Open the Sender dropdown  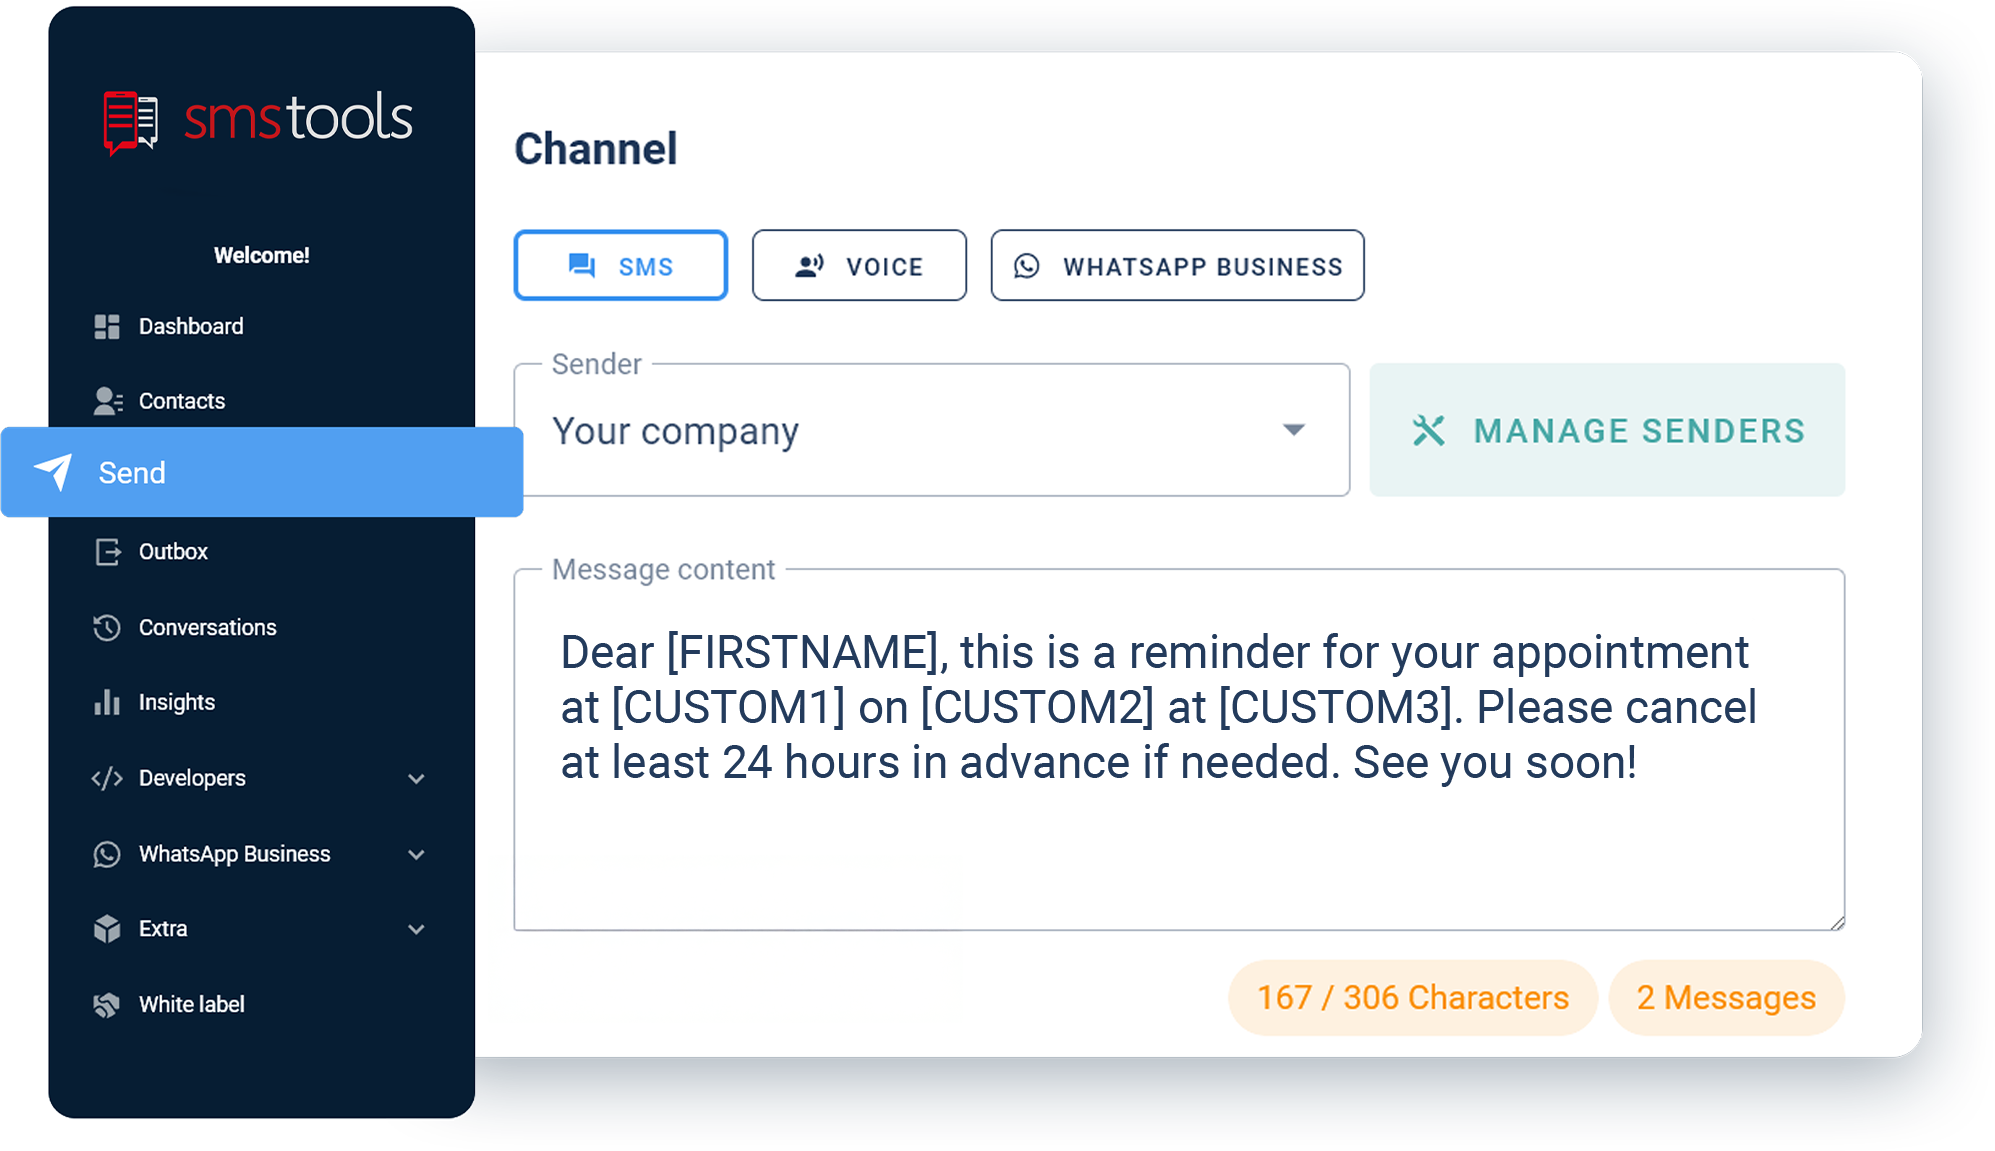click(x=936, y=429)
